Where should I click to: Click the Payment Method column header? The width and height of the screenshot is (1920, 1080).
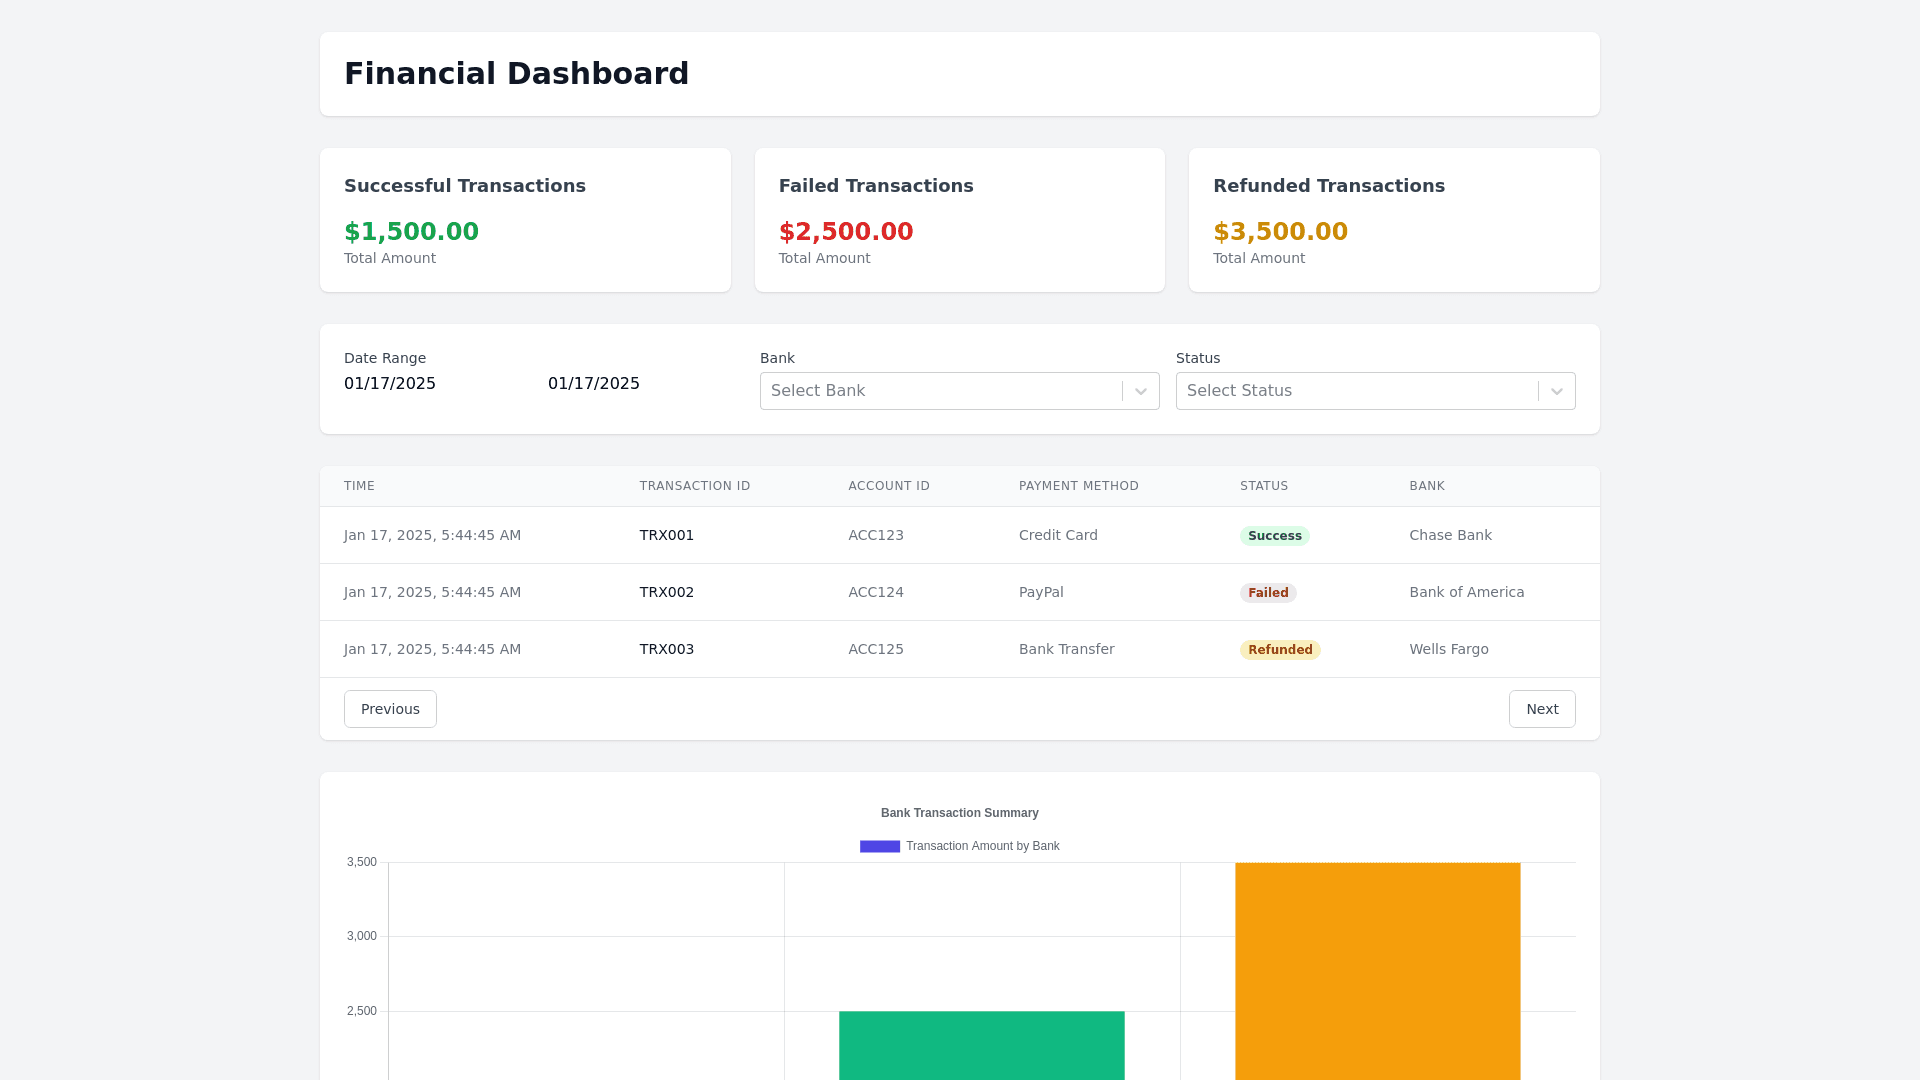coord(1078,486)
